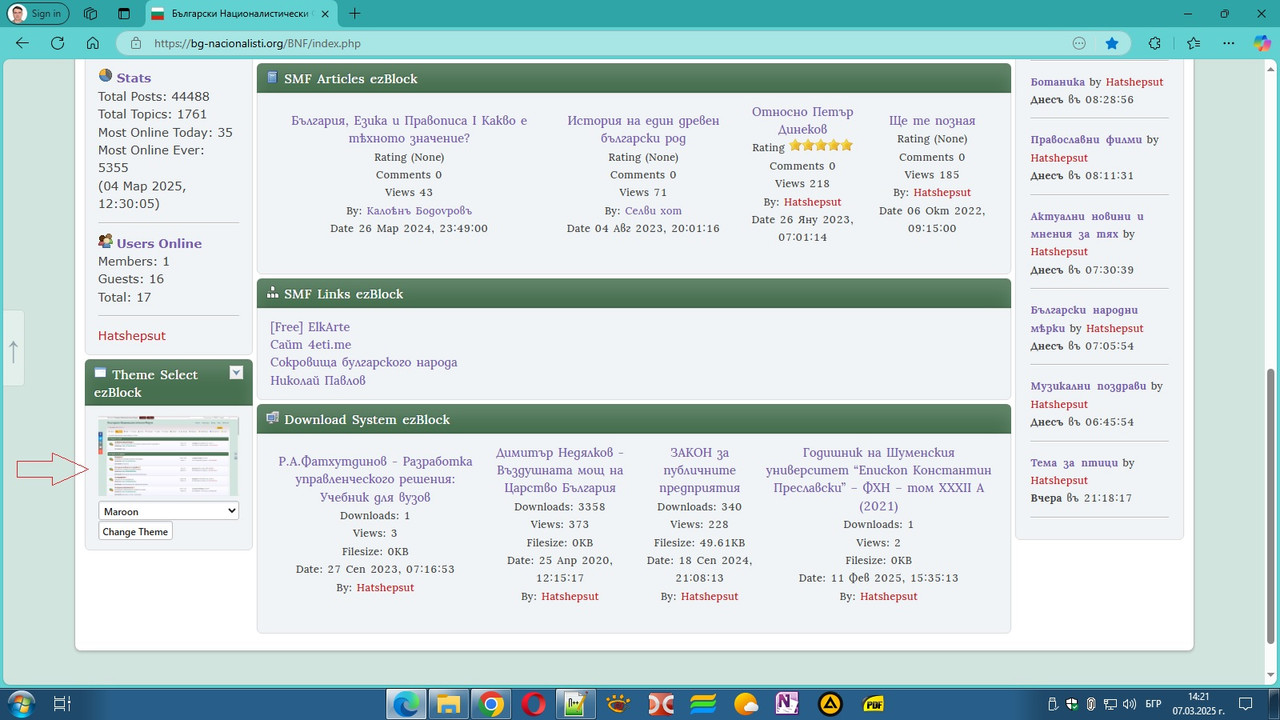Go back with the browser back arrow

coord(22,43)
